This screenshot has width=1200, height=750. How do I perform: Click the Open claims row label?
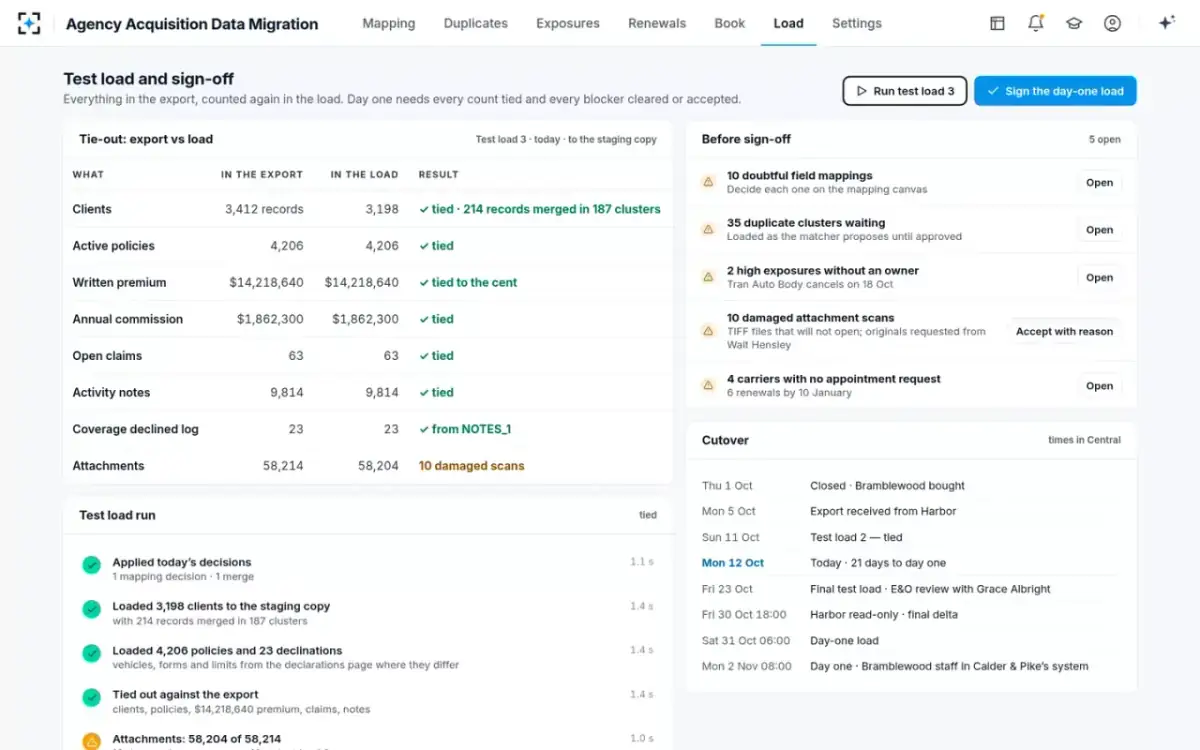click(107, 356)
